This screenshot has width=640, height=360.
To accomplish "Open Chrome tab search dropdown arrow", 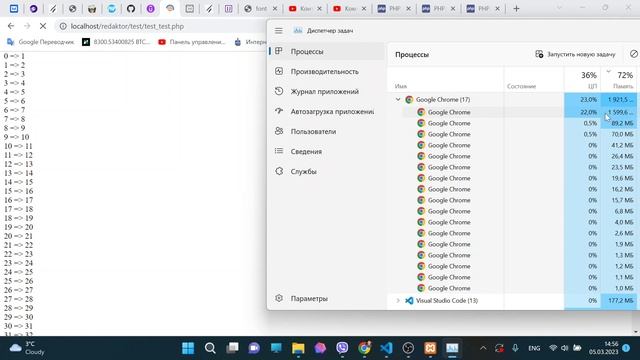I will [559, 8].
